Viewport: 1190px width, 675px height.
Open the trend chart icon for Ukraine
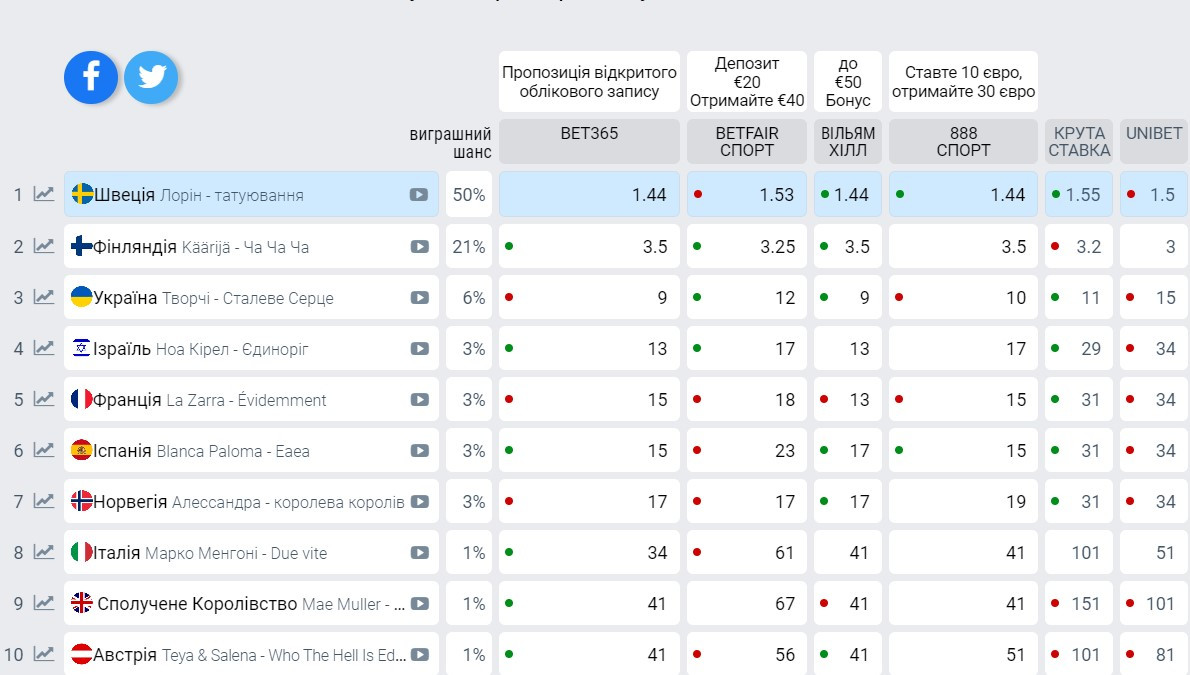[44, 297]
